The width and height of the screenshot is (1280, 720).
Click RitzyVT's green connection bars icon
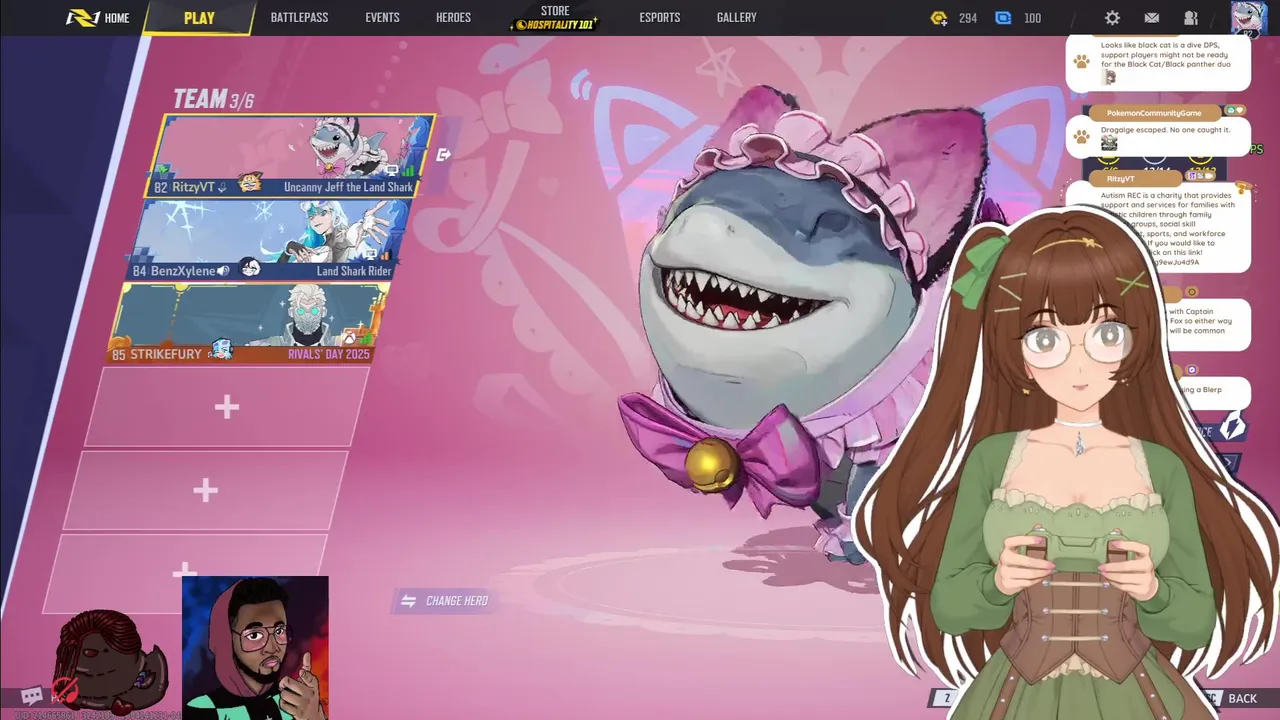(x=409, y=172)
